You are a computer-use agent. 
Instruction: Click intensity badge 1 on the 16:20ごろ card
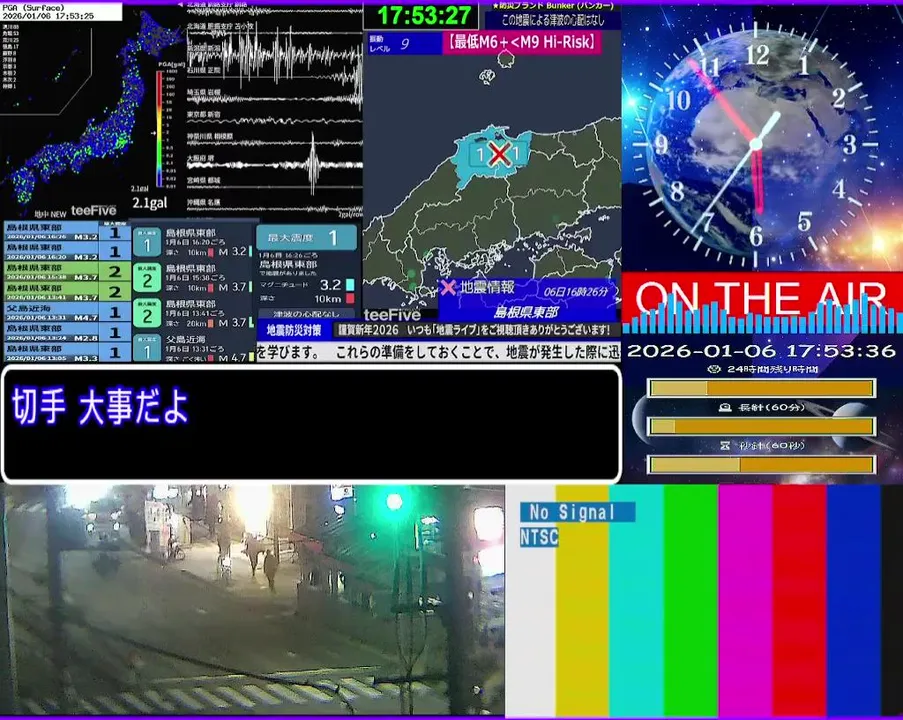tap(147, 244)
